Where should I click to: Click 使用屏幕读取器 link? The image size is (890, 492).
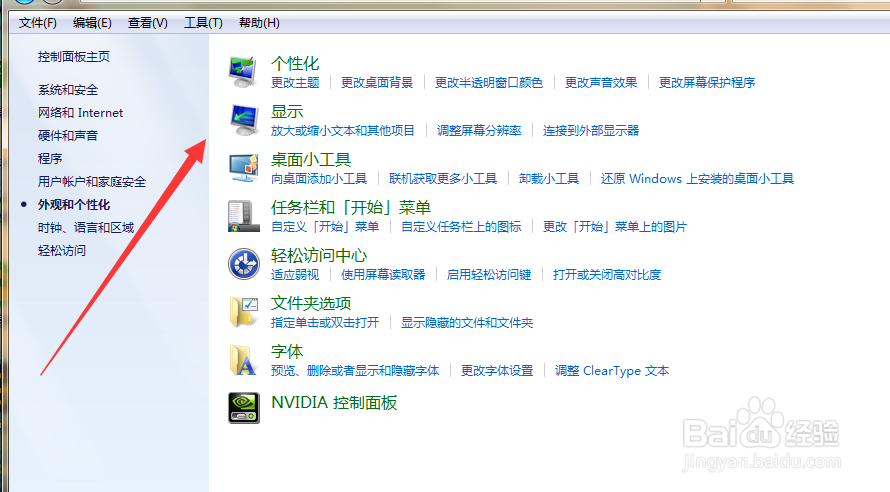[383, 275]
